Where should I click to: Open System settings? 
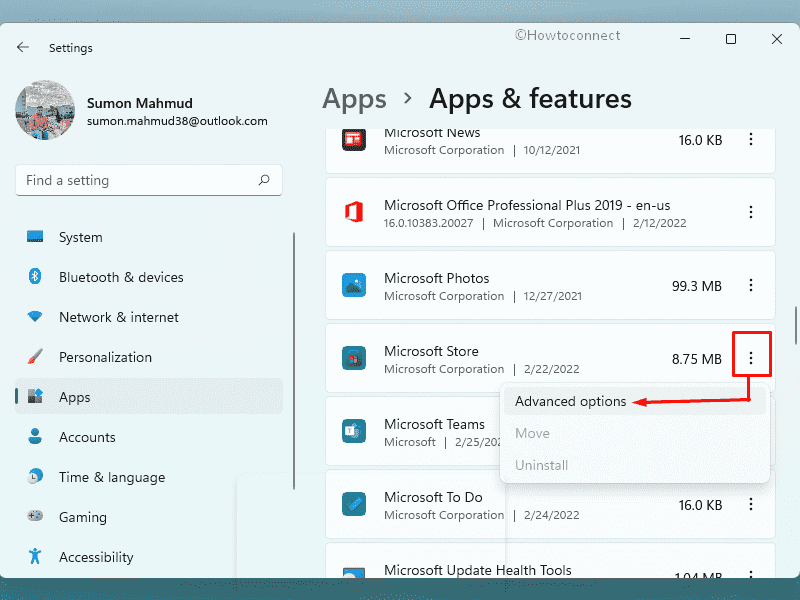[149, 237]
